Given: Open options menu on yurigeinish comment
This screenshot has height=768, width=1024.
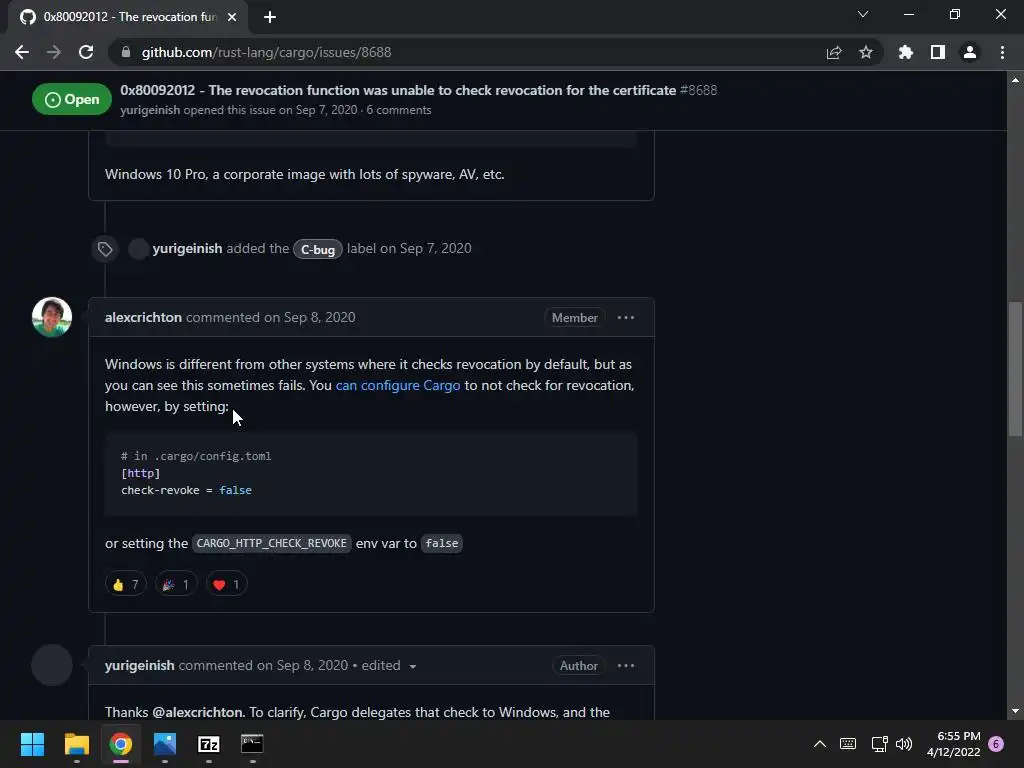Looking at the screenshot, I should 626,665.
